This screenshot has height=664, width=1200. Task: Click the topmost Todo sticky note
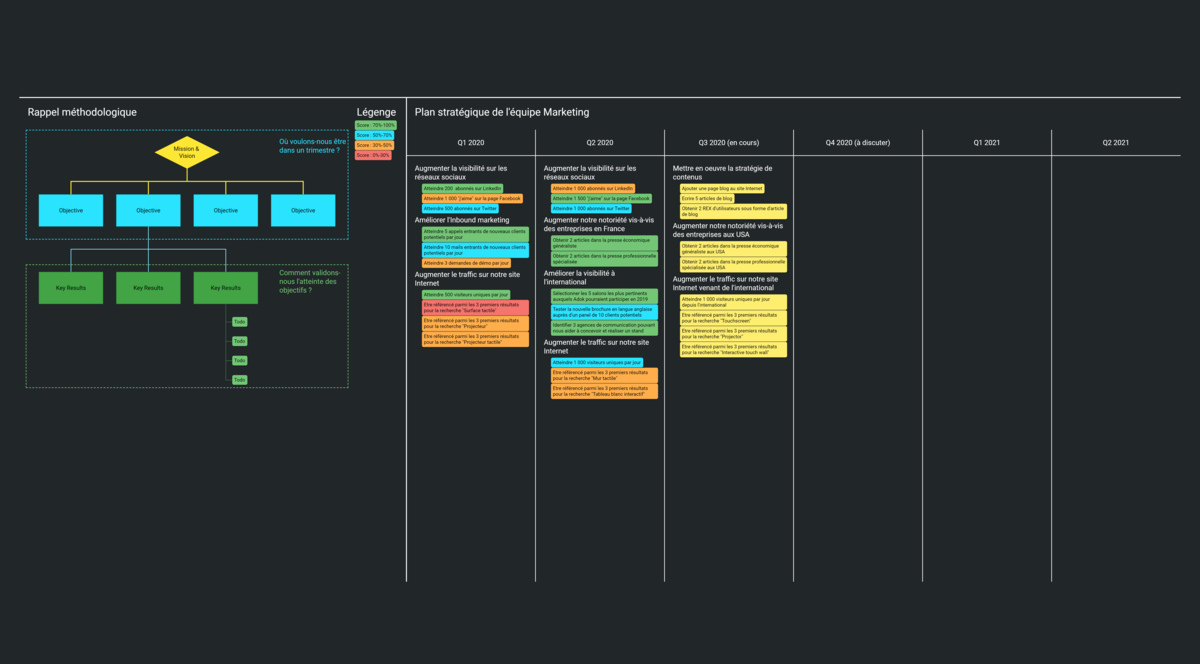(238, 321)
